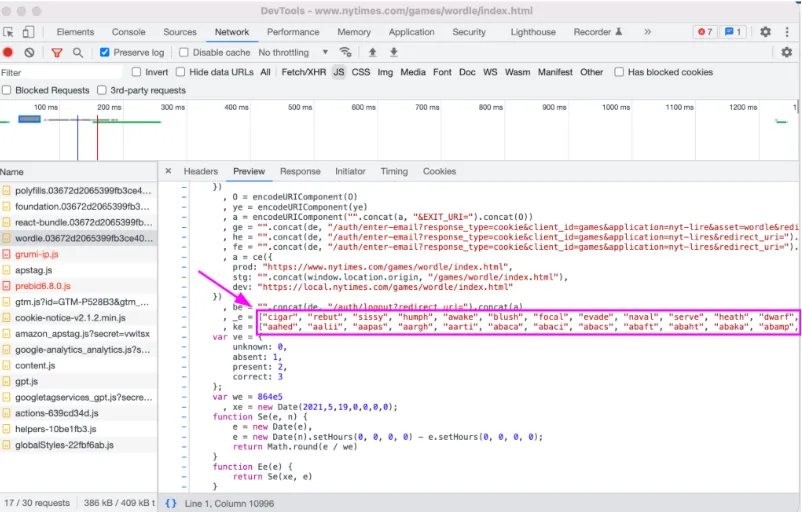The width and height of the screenshot is (802, 512).
Task: Import HAR file upload arrow
Action: (x=372, y=52)
